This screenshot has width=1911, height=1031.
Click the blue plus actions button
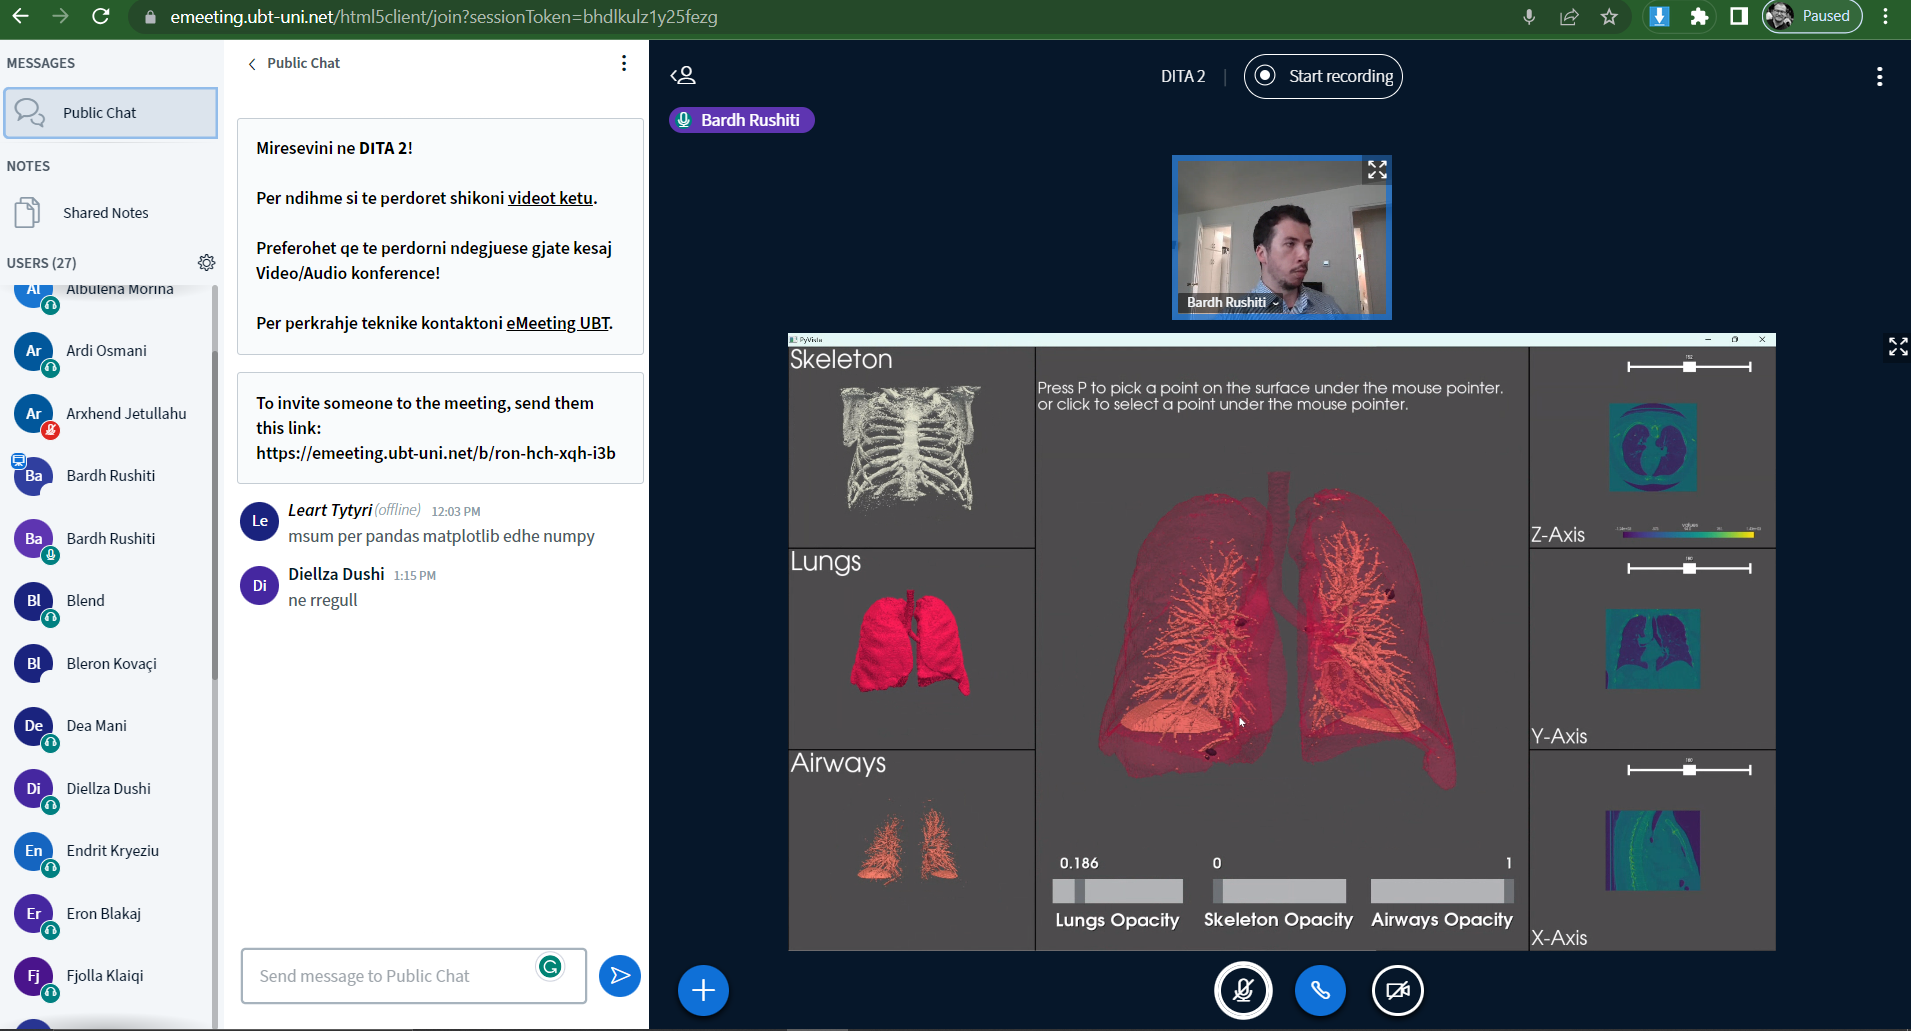point(703,990)
